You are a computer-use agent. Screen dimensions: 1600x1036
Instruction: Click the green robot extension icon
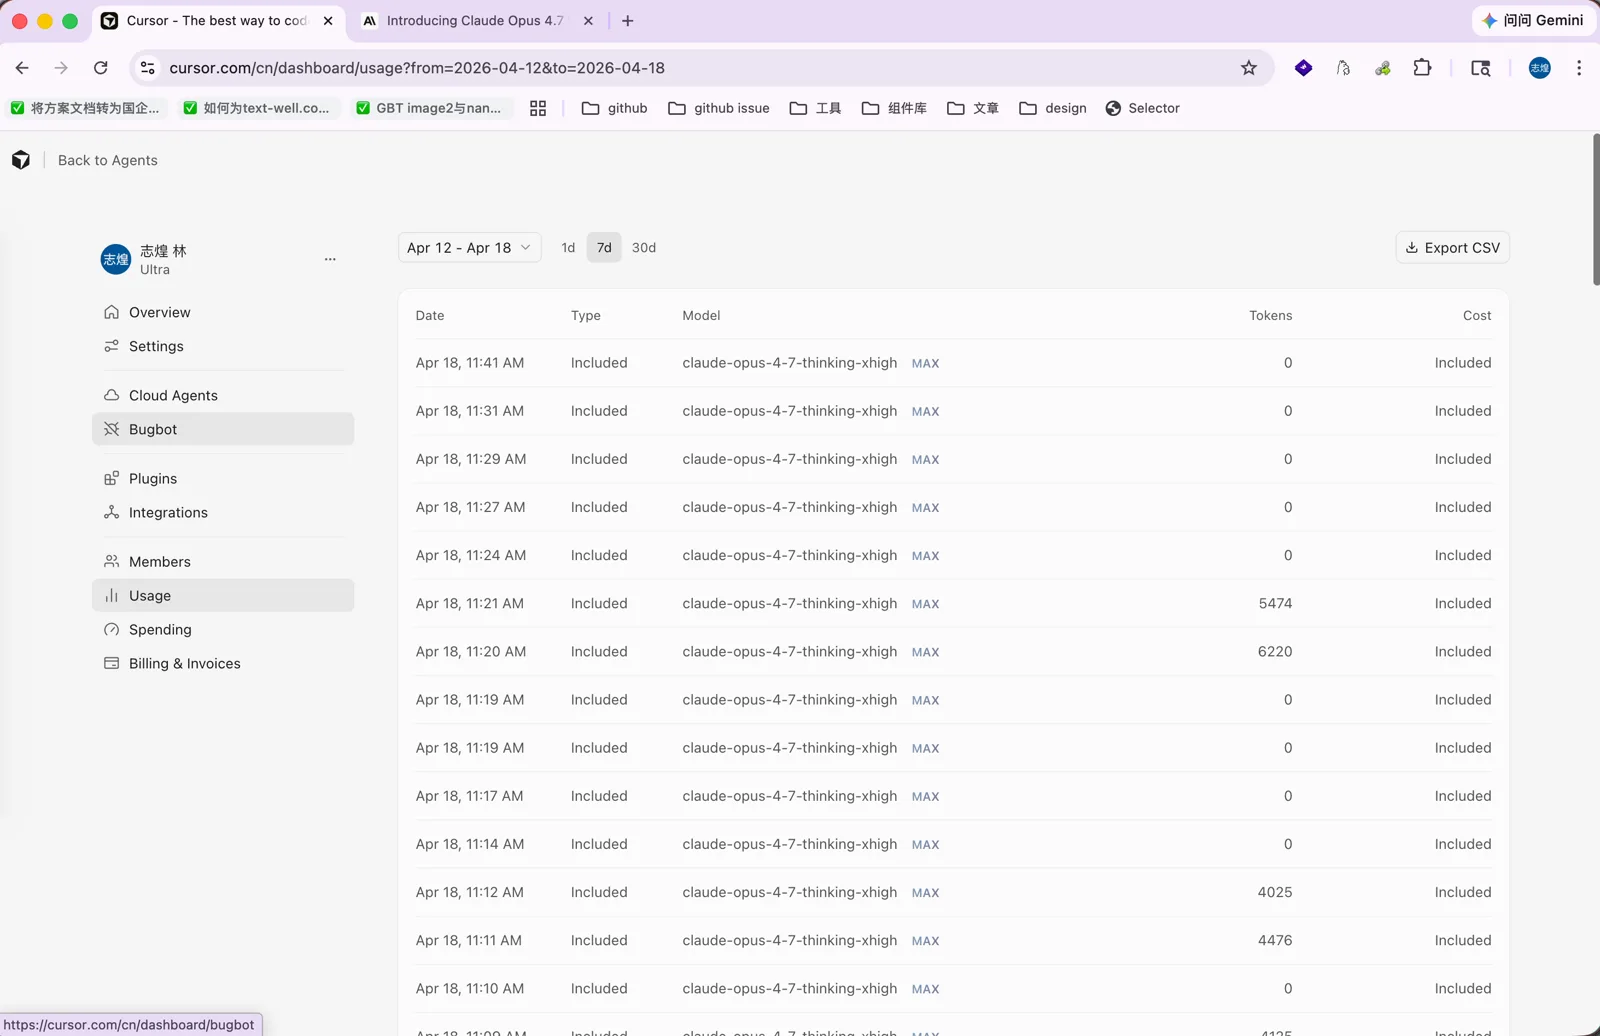1383,68
